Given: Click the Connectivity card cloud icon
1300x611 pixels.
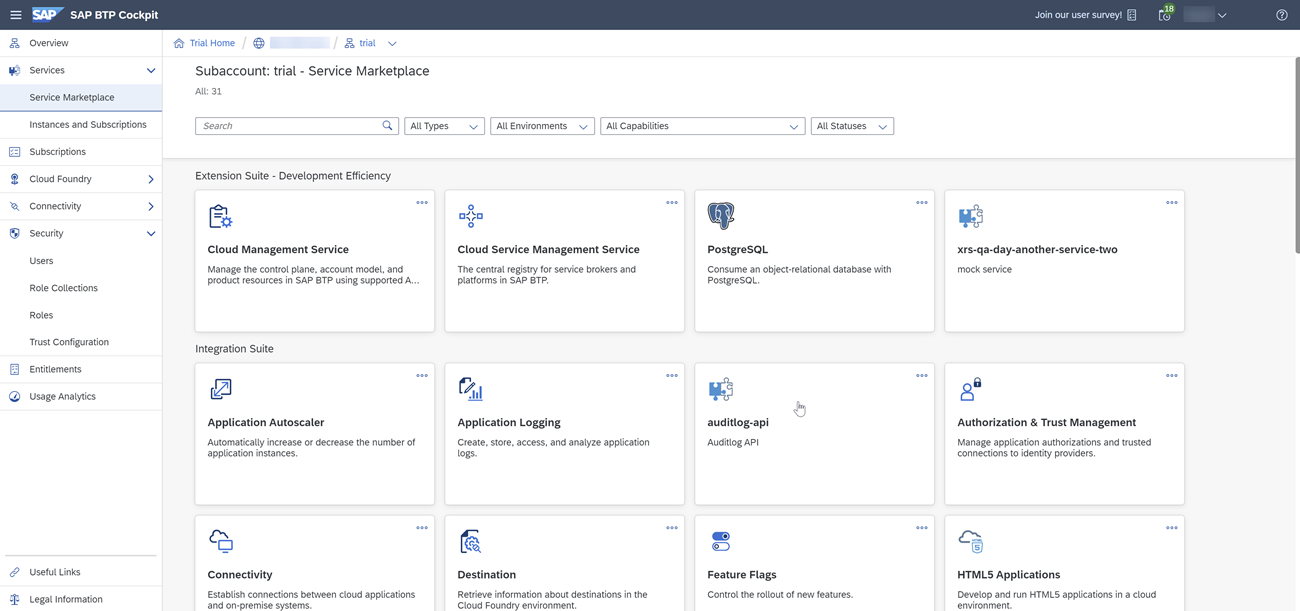Looking at the screenshot, I should [220, 541].
